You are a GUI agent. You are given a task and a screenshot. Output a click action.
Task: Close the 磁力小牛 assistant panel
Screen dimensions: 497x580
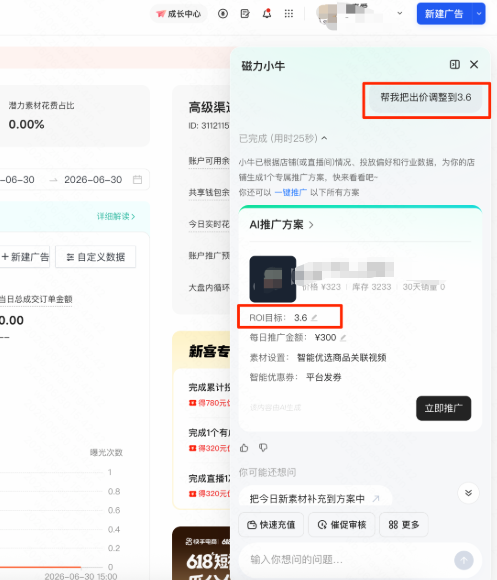pos(474,65)
